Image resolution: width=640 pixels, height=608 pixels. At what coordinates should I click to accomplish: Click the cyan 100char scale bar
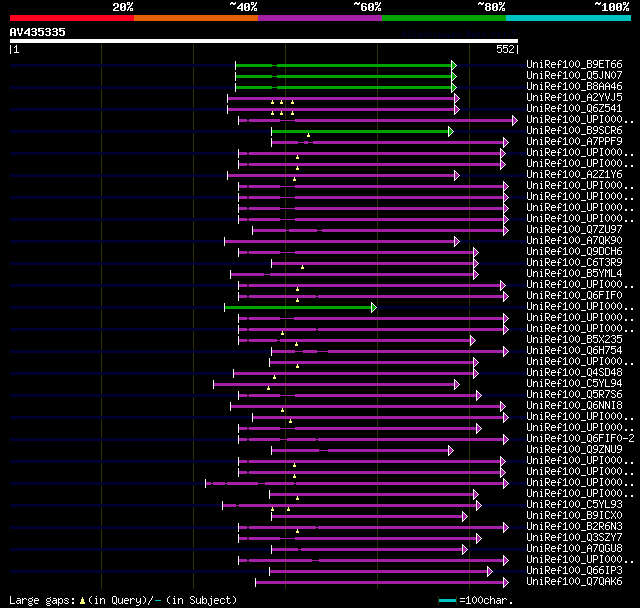pos(447,600)
